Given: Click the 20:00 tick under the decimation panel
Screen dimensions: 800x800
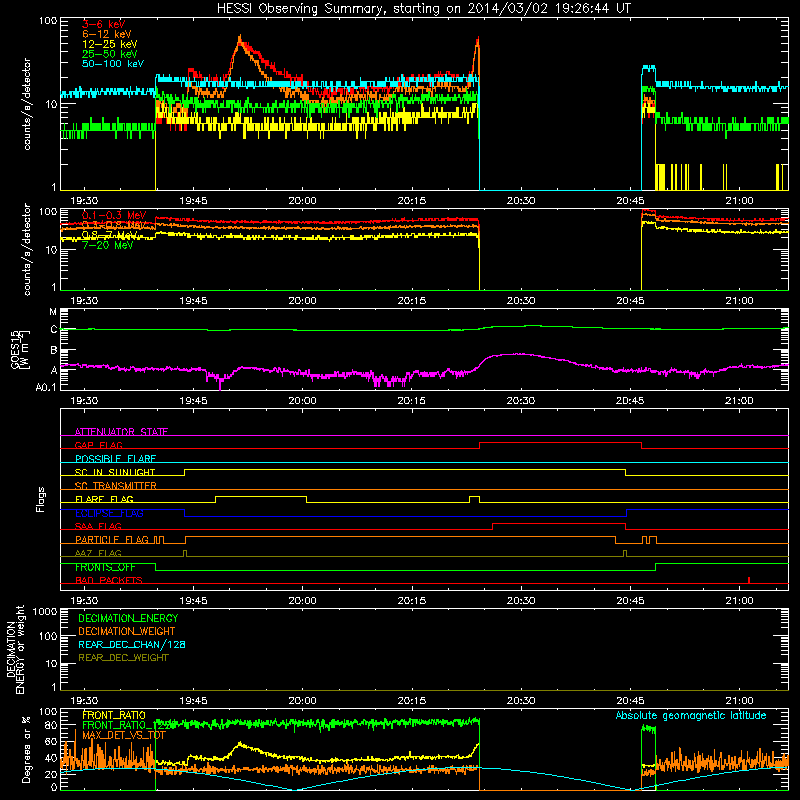Looking at the screenshot, I should point(303,701).
